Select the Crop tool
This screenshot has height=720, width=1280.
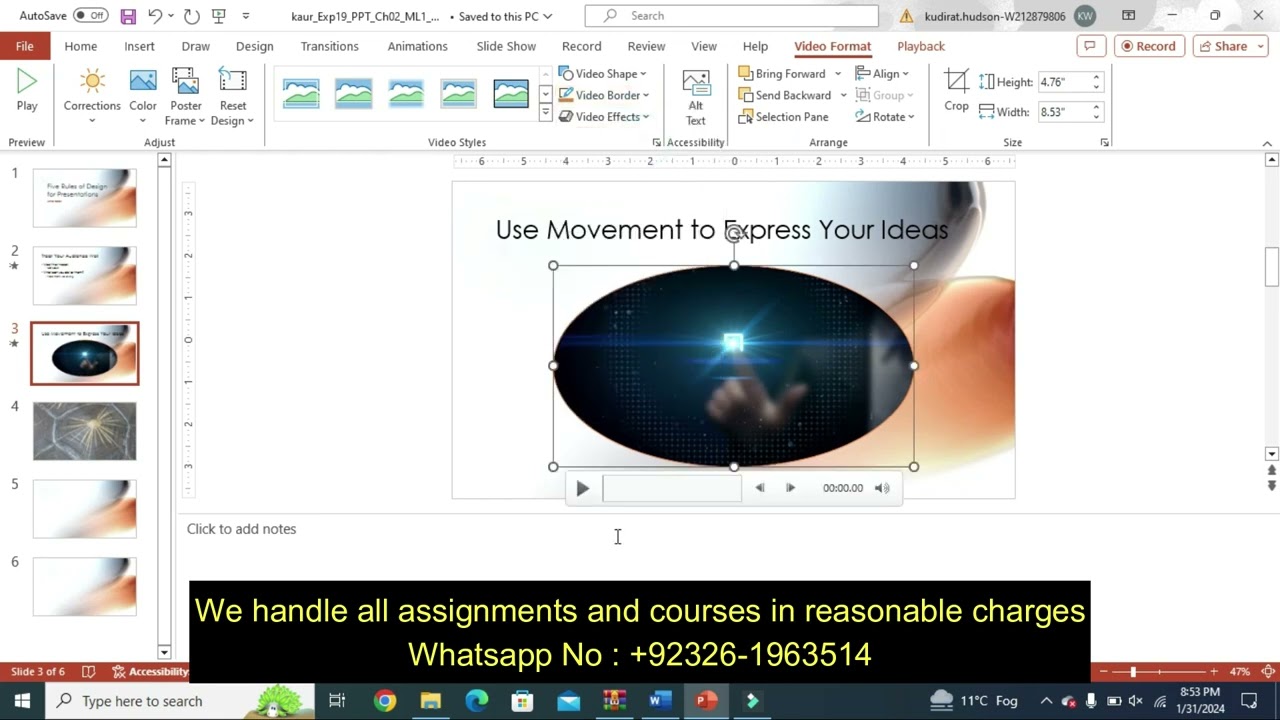pos(956,90)
